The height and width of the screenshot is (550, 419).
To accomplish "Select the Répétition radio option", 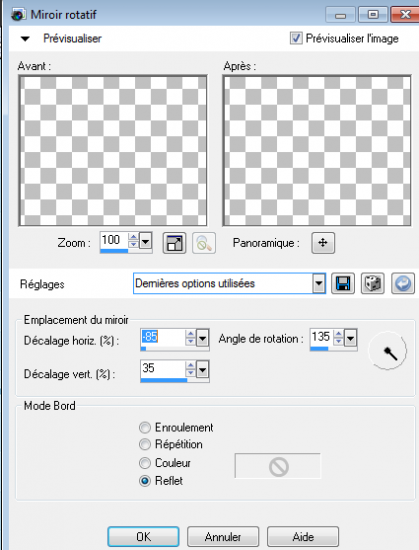I will click(x=145, y=444).
